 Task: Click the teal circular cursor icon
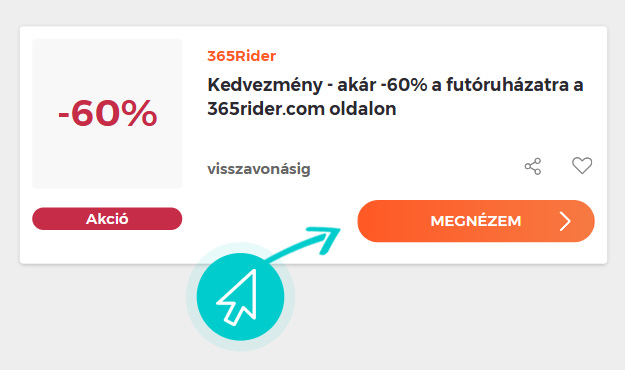click(240, 297)
